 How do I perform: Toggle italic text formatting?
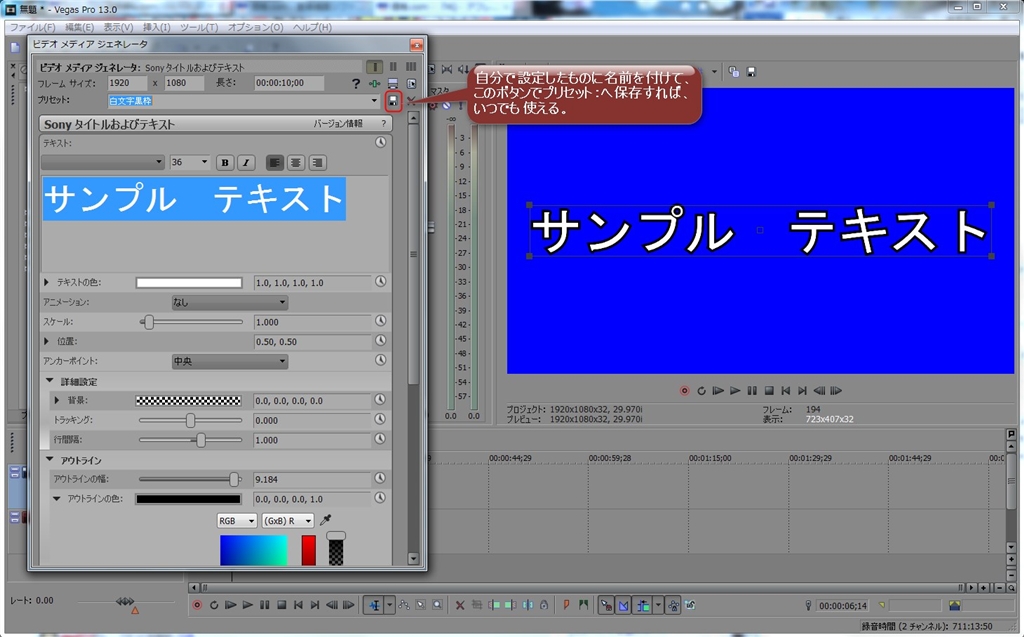[x=246, y=163]
